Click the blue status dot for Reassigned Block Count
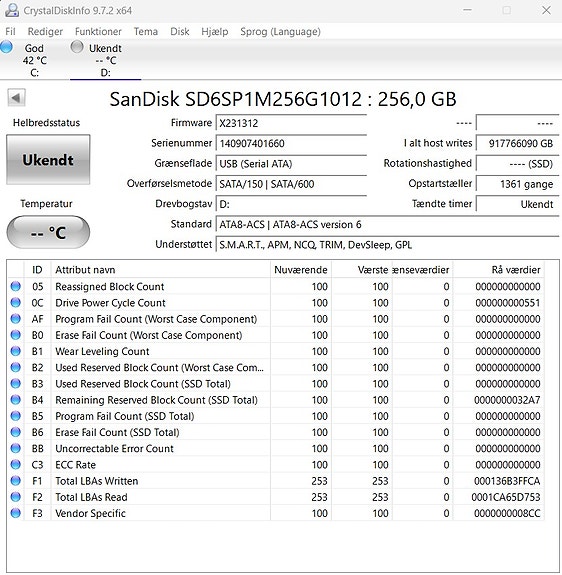 pyautogui.click(x=15, y=286)
